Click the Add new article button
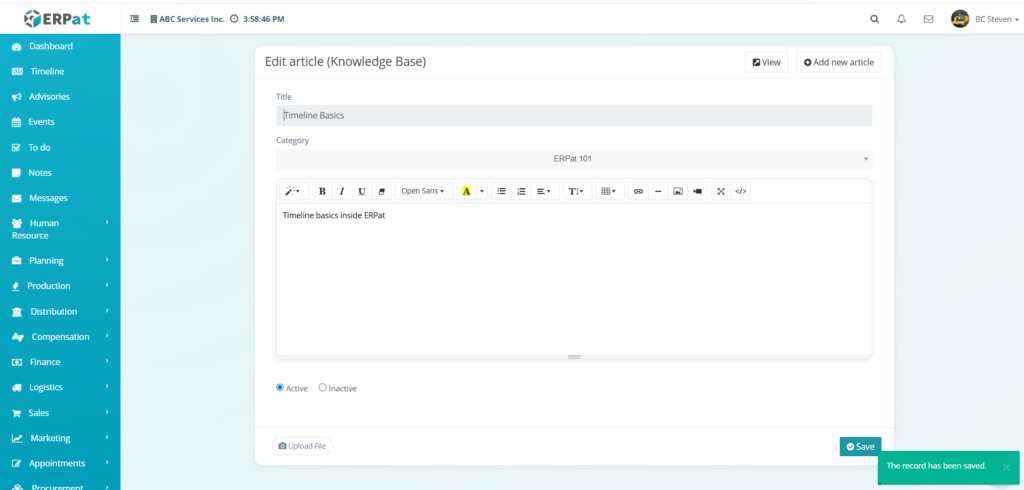 click(838, 62)
